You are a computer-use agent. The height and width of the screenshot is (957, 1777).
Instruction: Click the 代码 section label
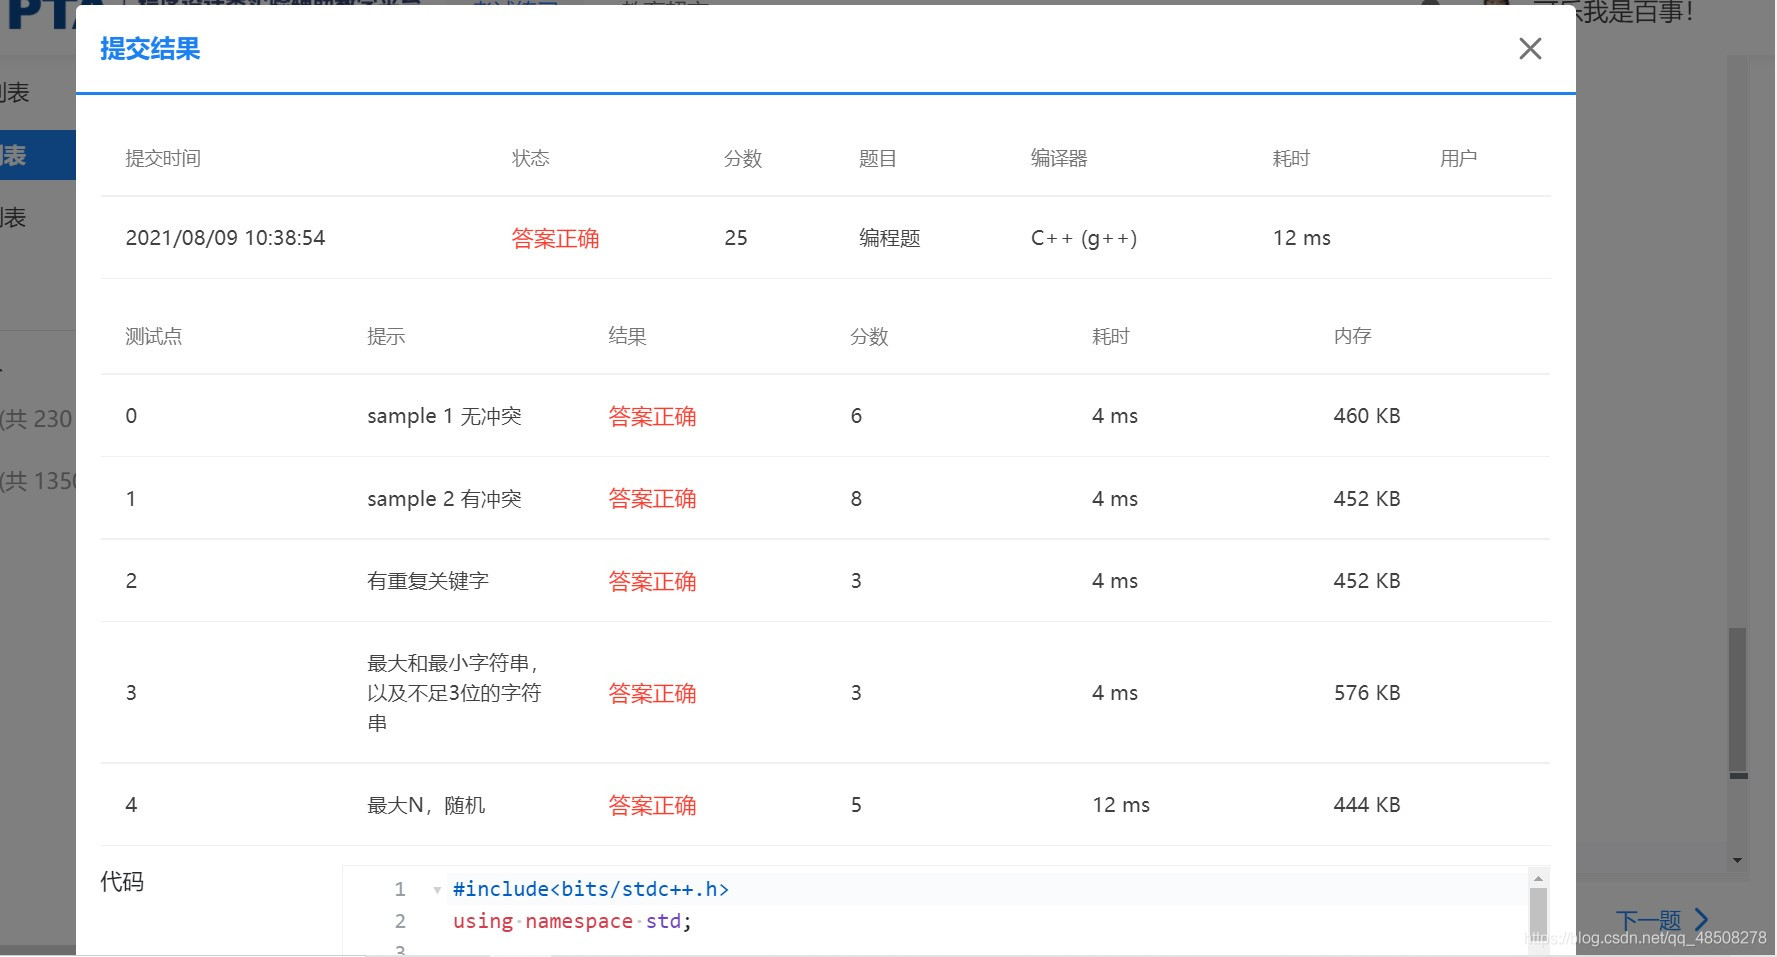tap(122, 881)
